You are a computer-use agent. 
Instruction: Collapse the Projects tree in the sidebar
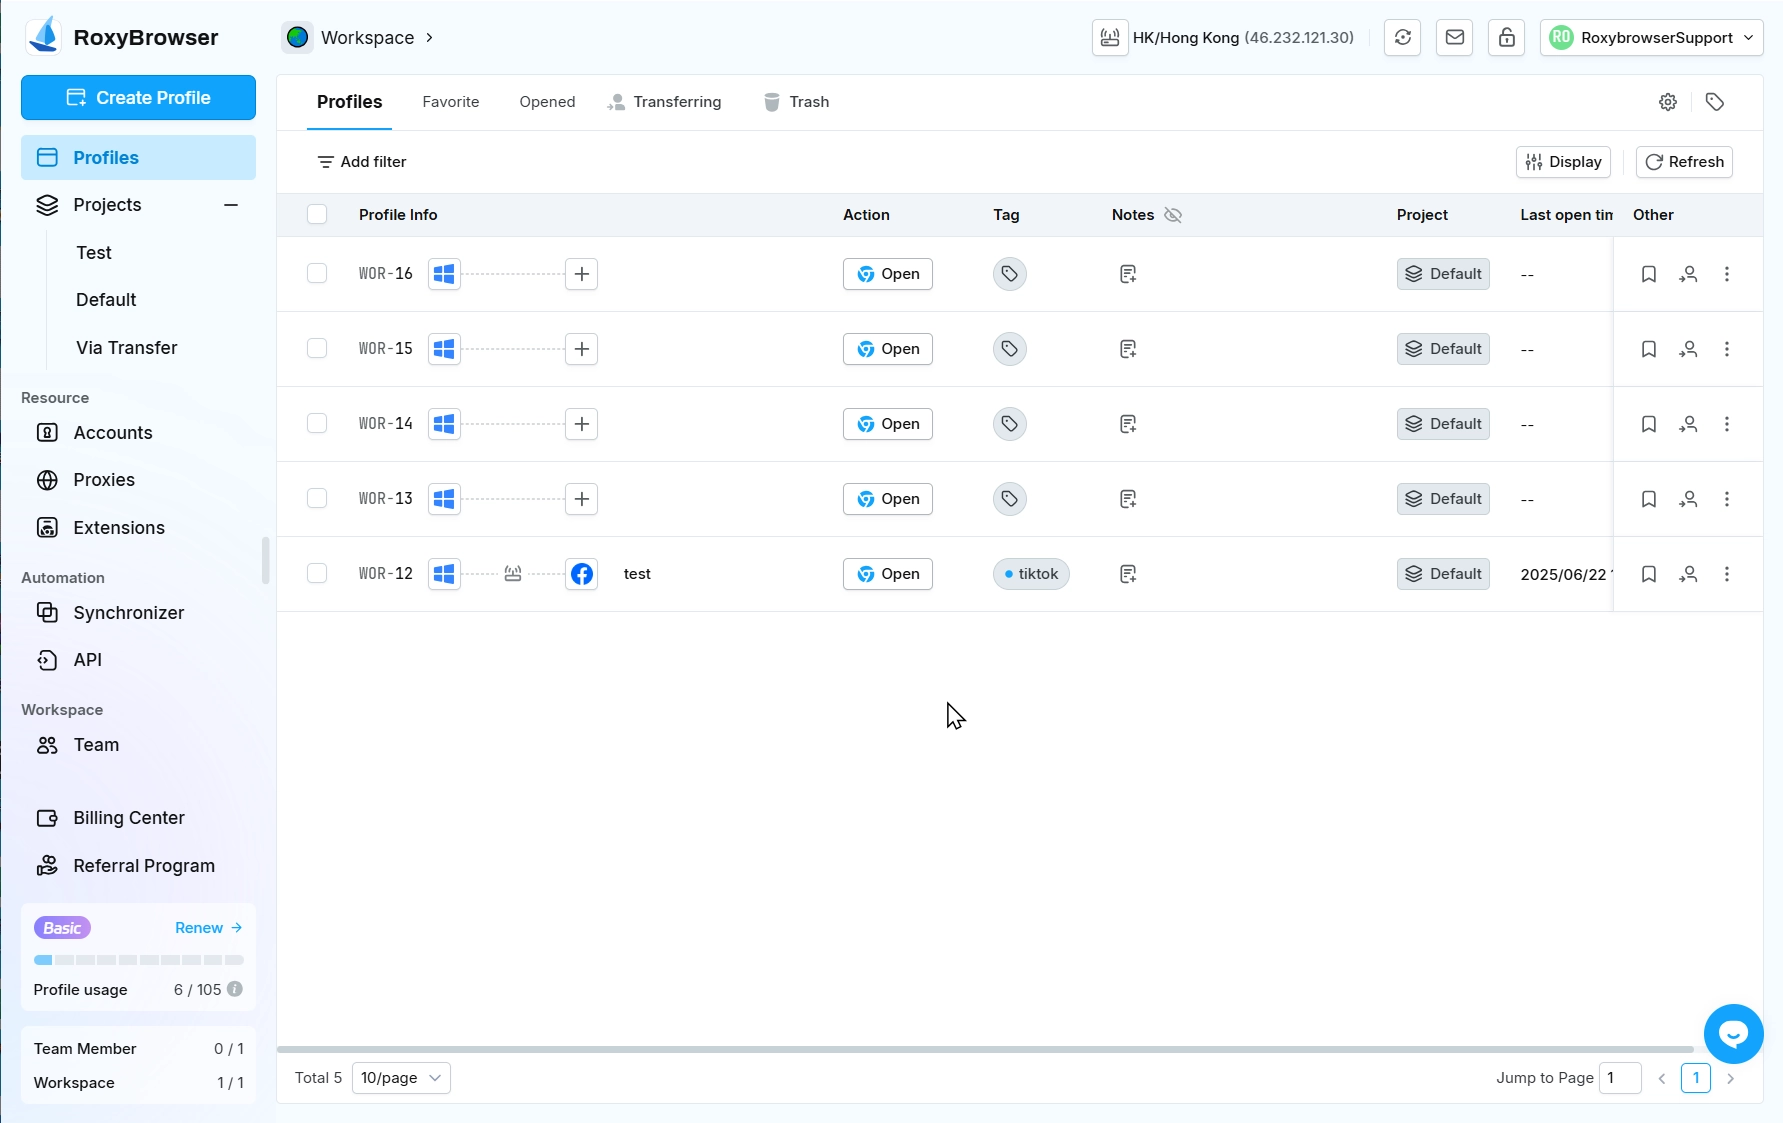tap(231, 205)
